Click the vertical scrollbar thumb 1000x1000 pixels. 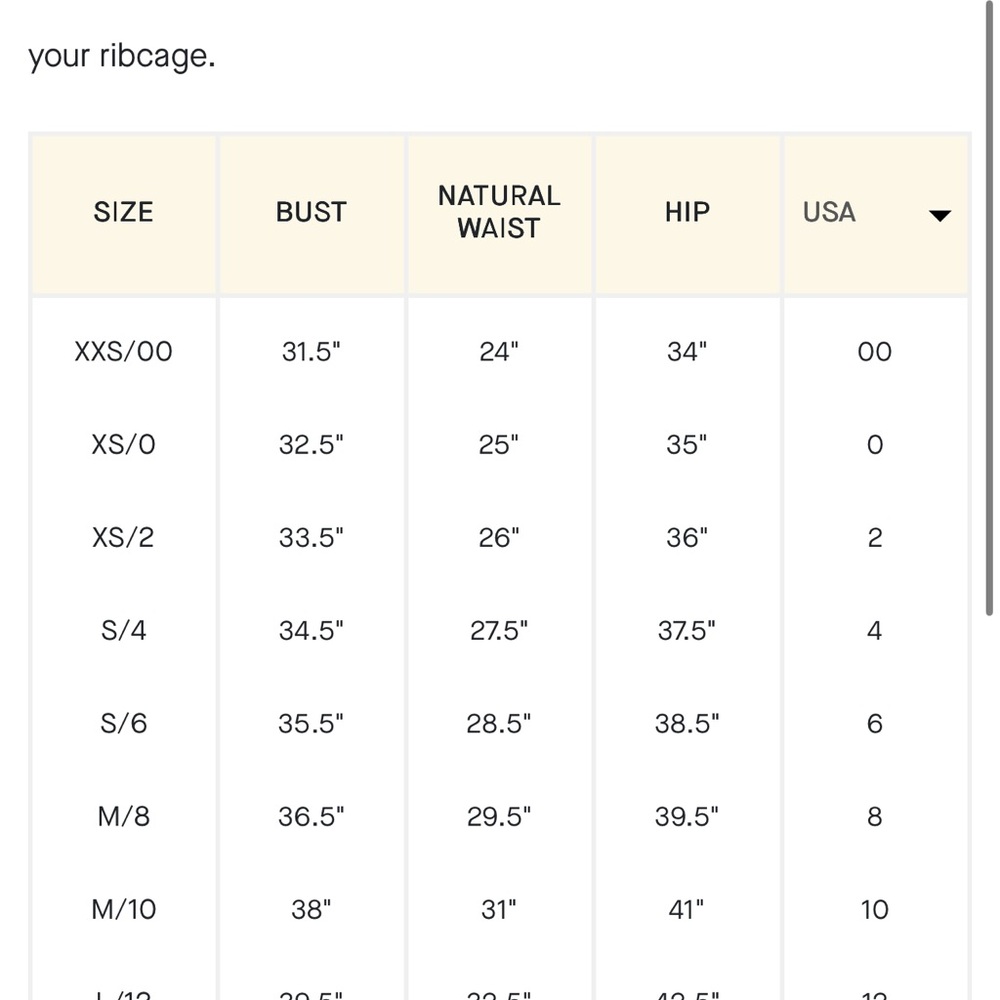(x=989, y=307)
